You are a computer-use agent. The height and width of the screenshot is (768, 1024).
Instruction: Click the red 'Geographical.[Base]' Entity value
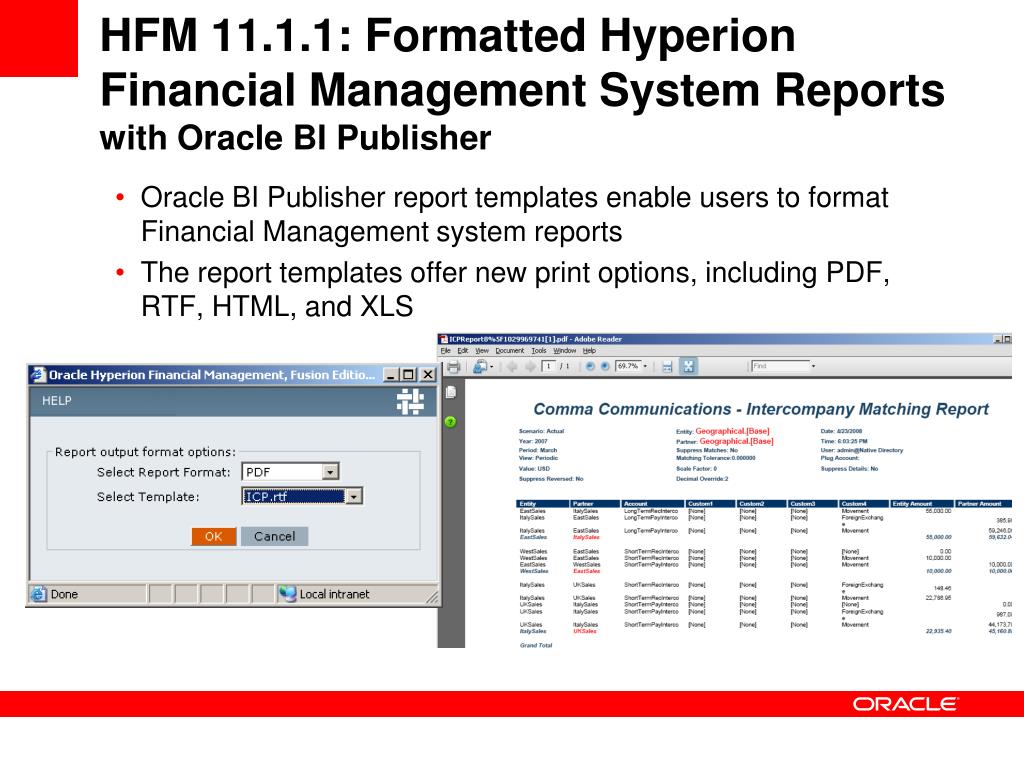[732, 431]
